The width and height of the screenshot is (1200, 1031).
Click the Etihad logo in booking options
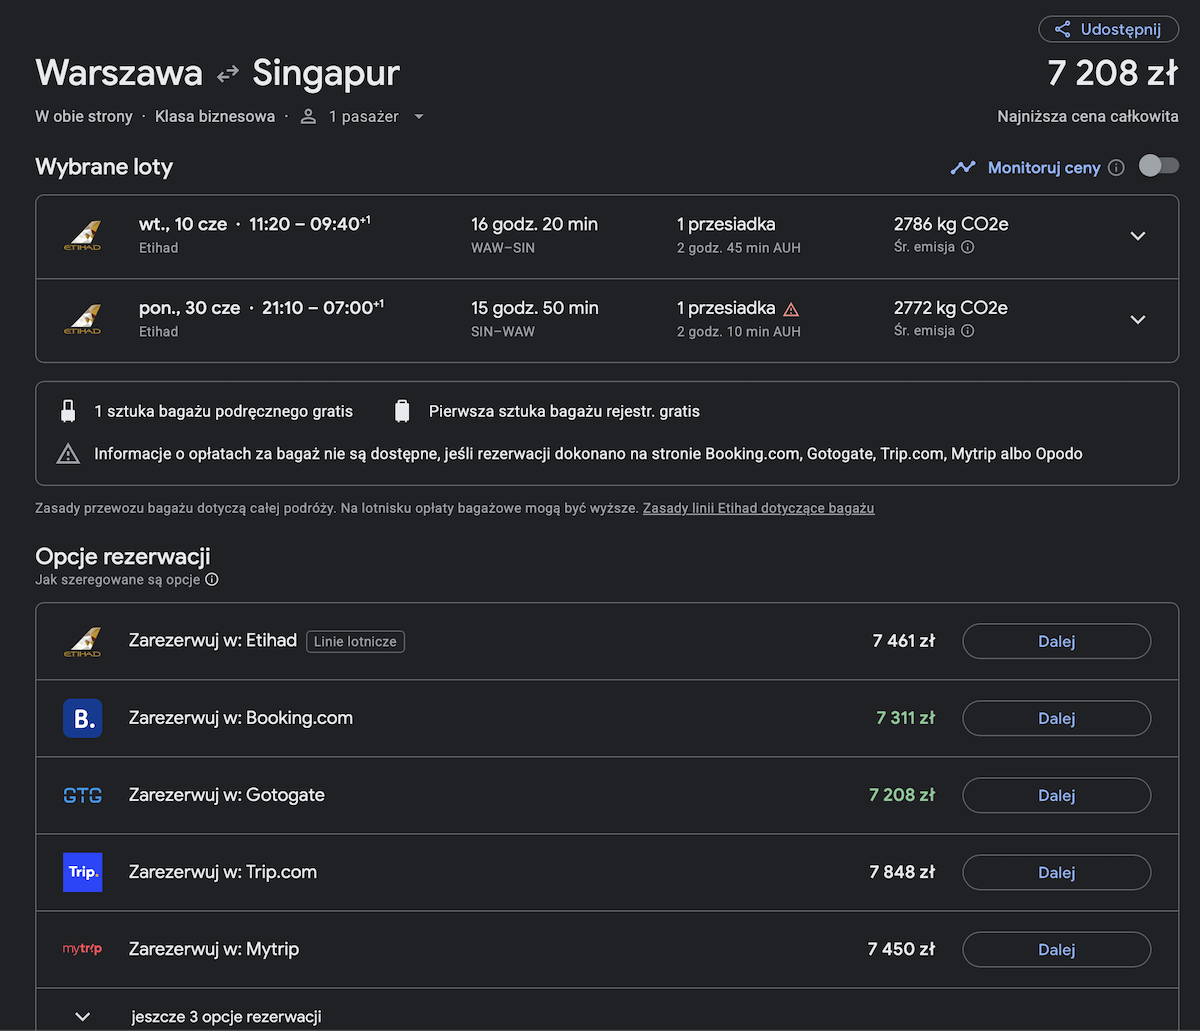pos(82,641)
